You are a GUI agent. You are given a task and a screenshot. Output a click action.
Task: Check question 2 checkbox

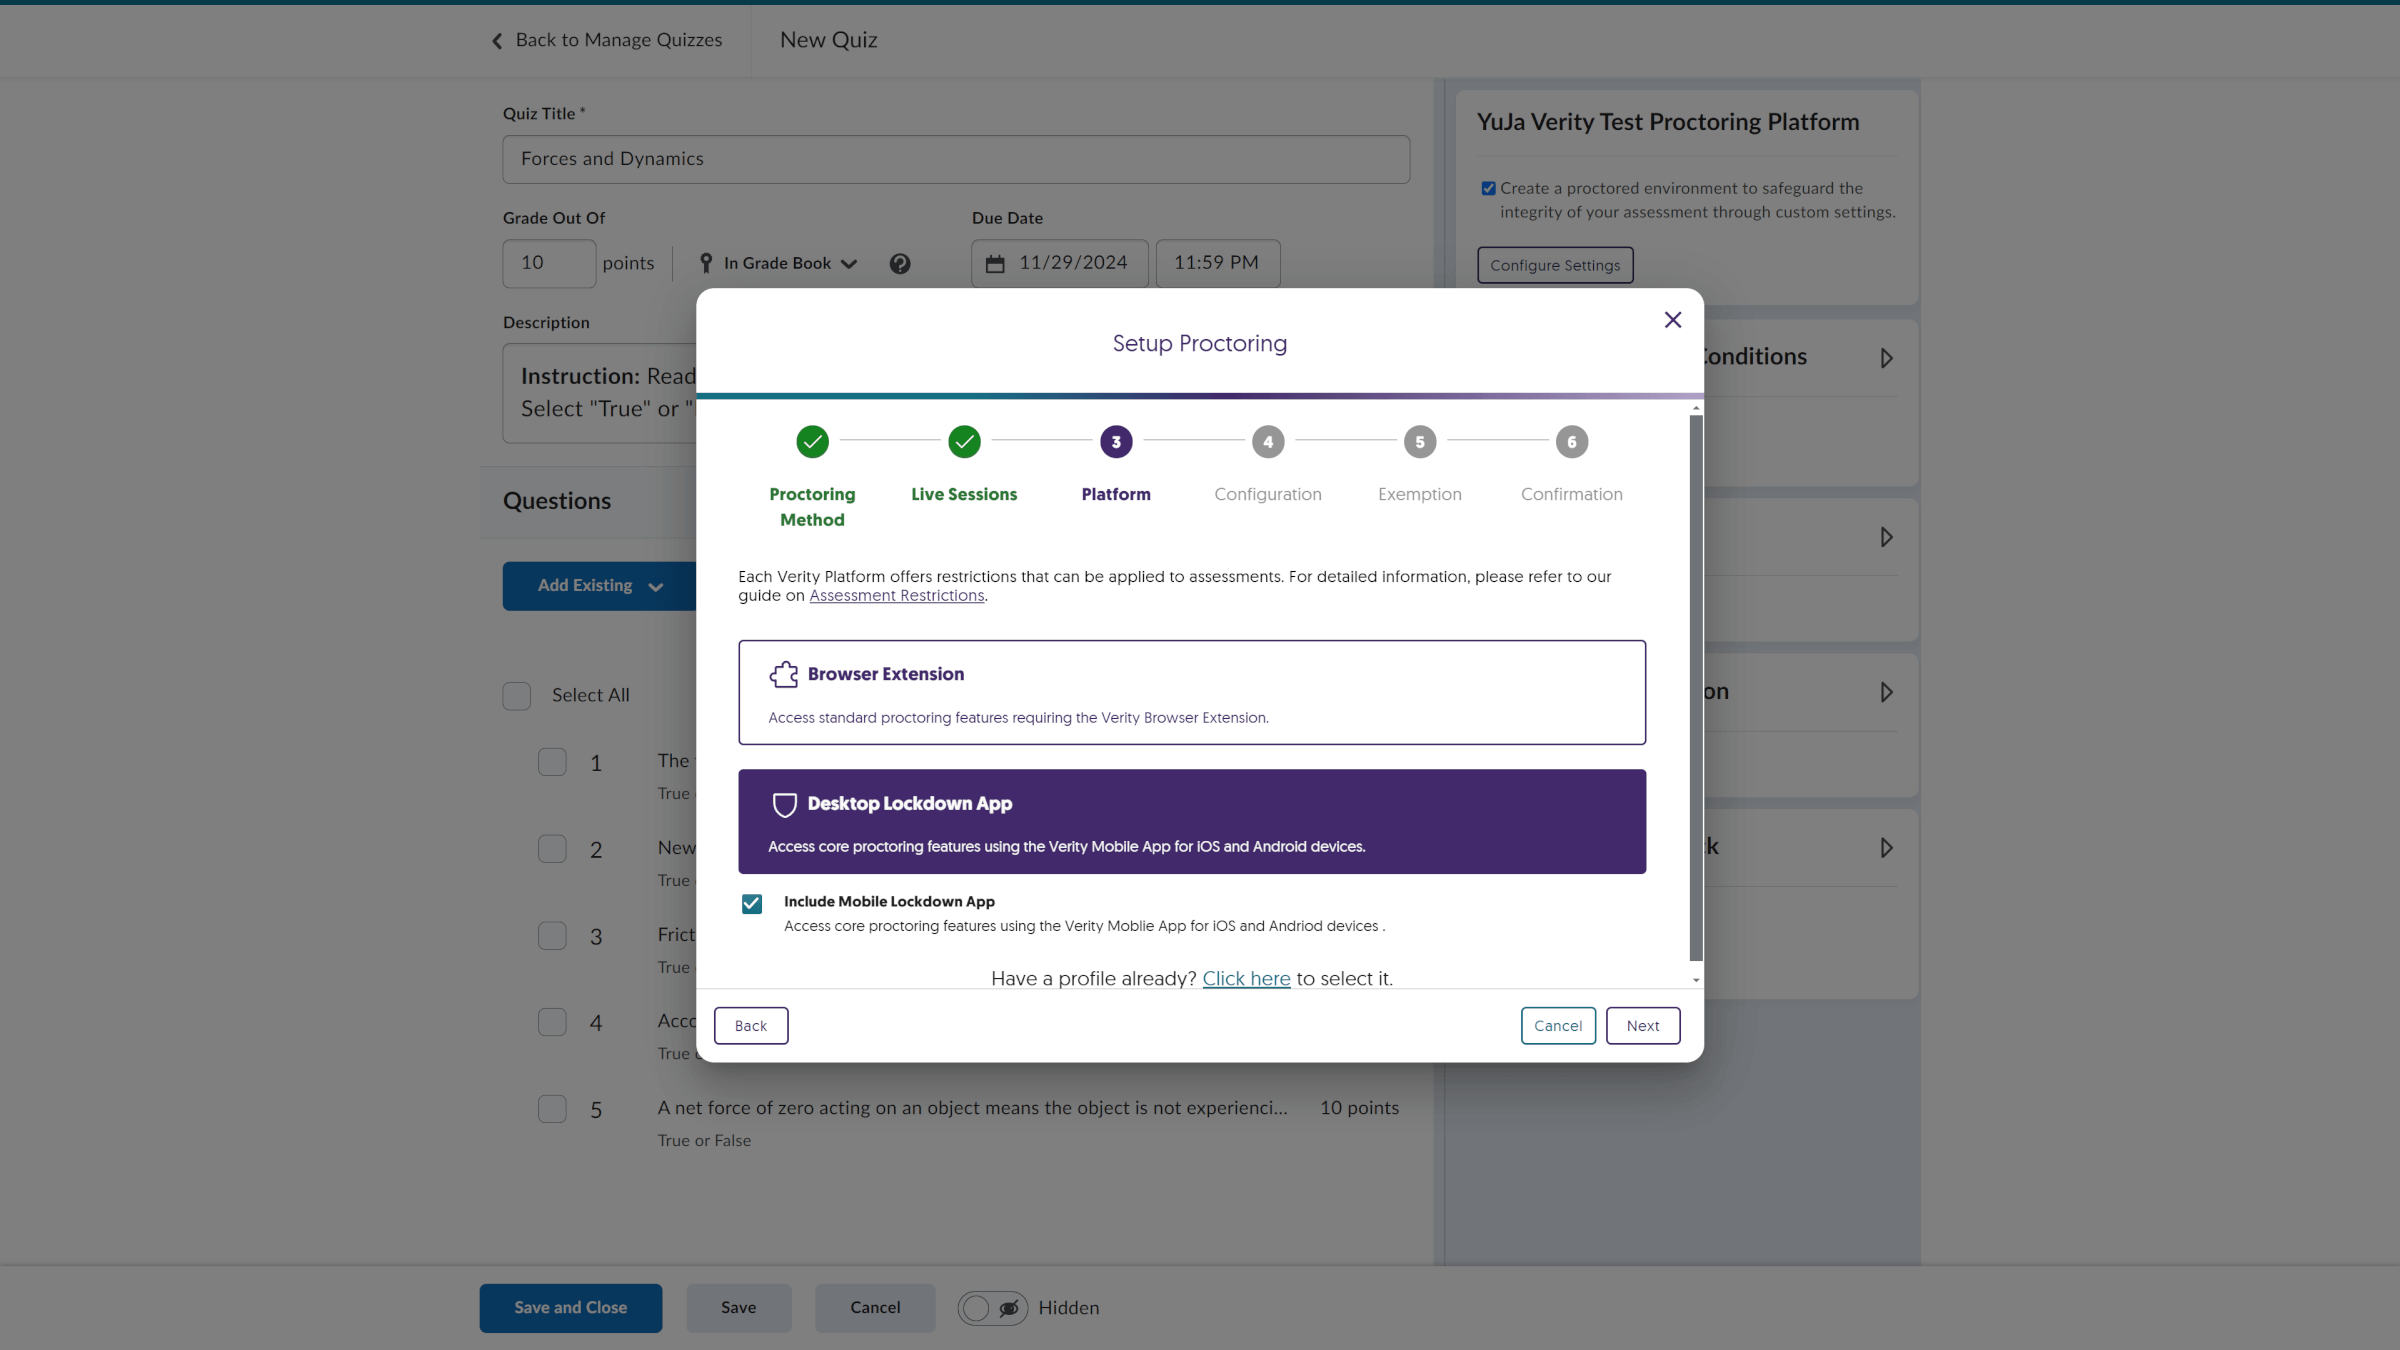tap(552, 849)
